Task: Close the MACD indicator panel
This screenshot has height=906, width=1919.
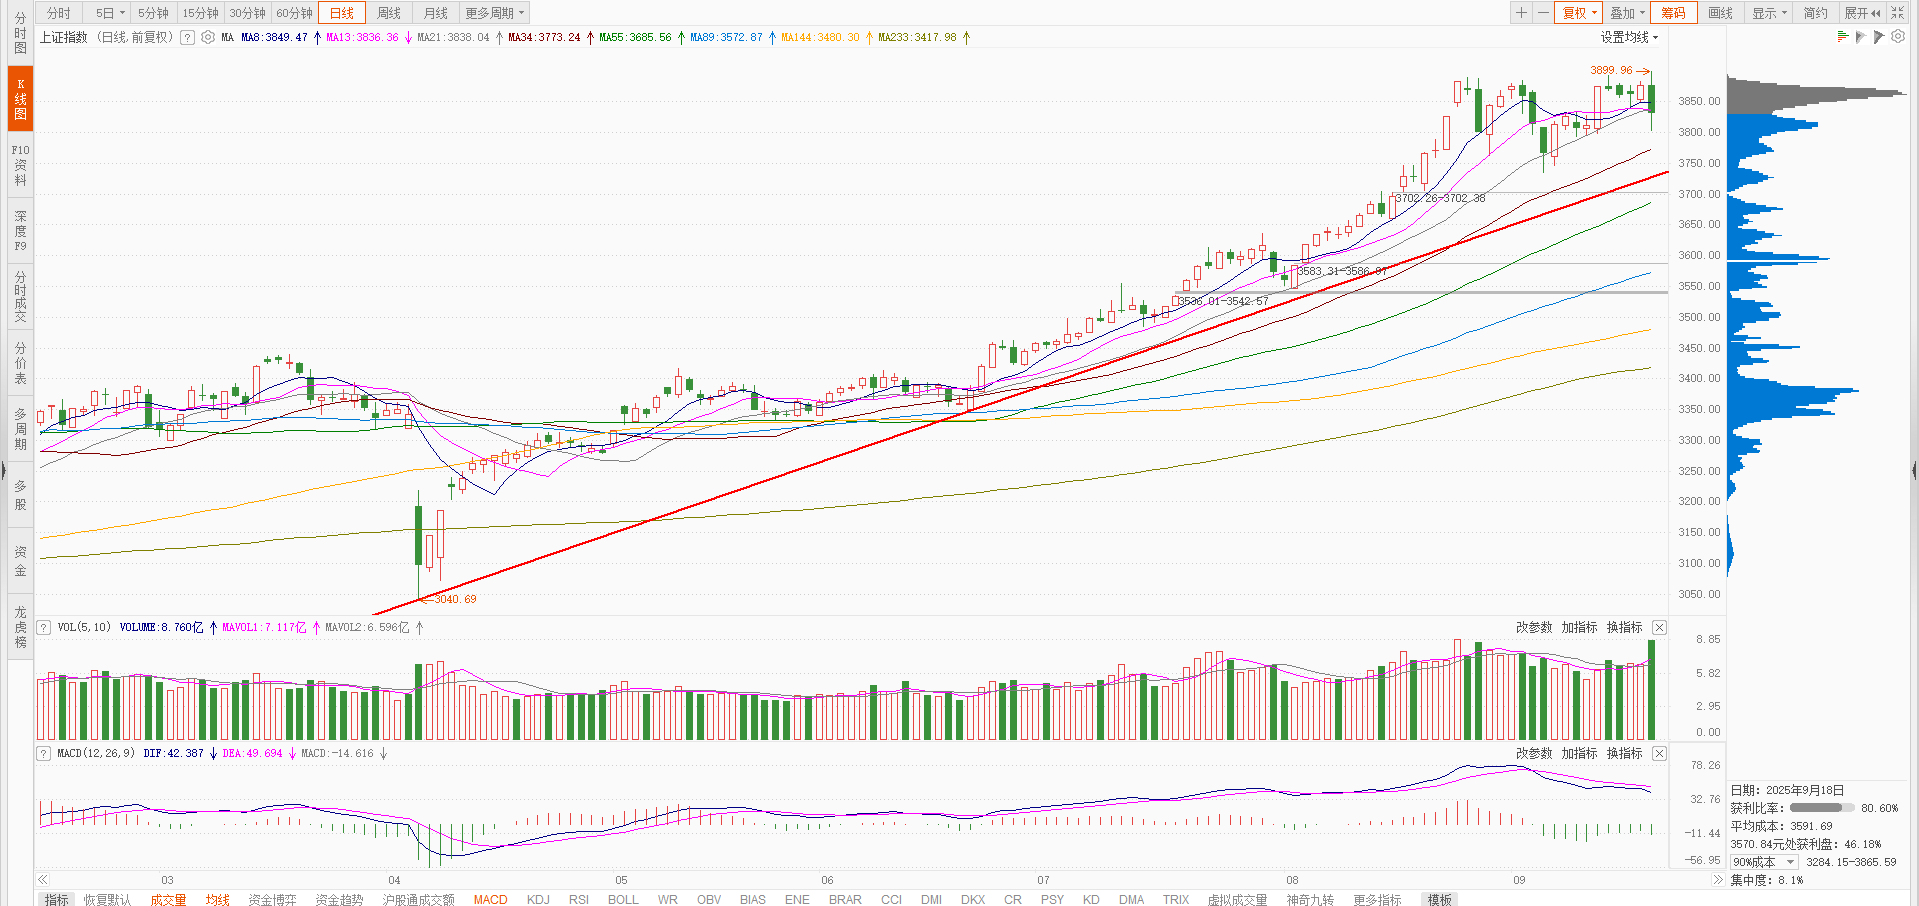Action: tap(1659, 753)
